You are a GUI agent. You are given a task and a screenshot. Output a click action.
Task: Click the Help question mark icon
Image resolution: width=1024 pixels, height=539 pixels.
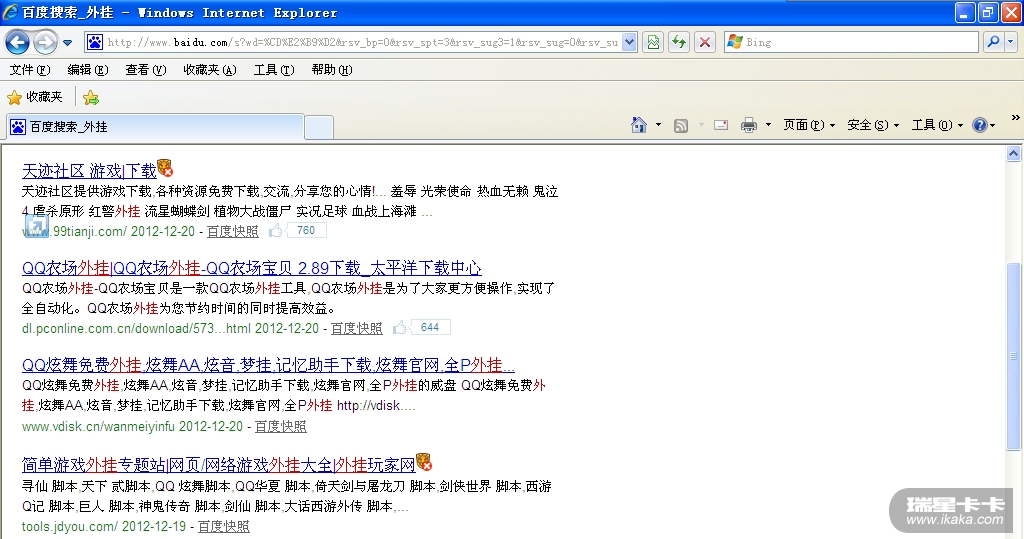(980, 125)
